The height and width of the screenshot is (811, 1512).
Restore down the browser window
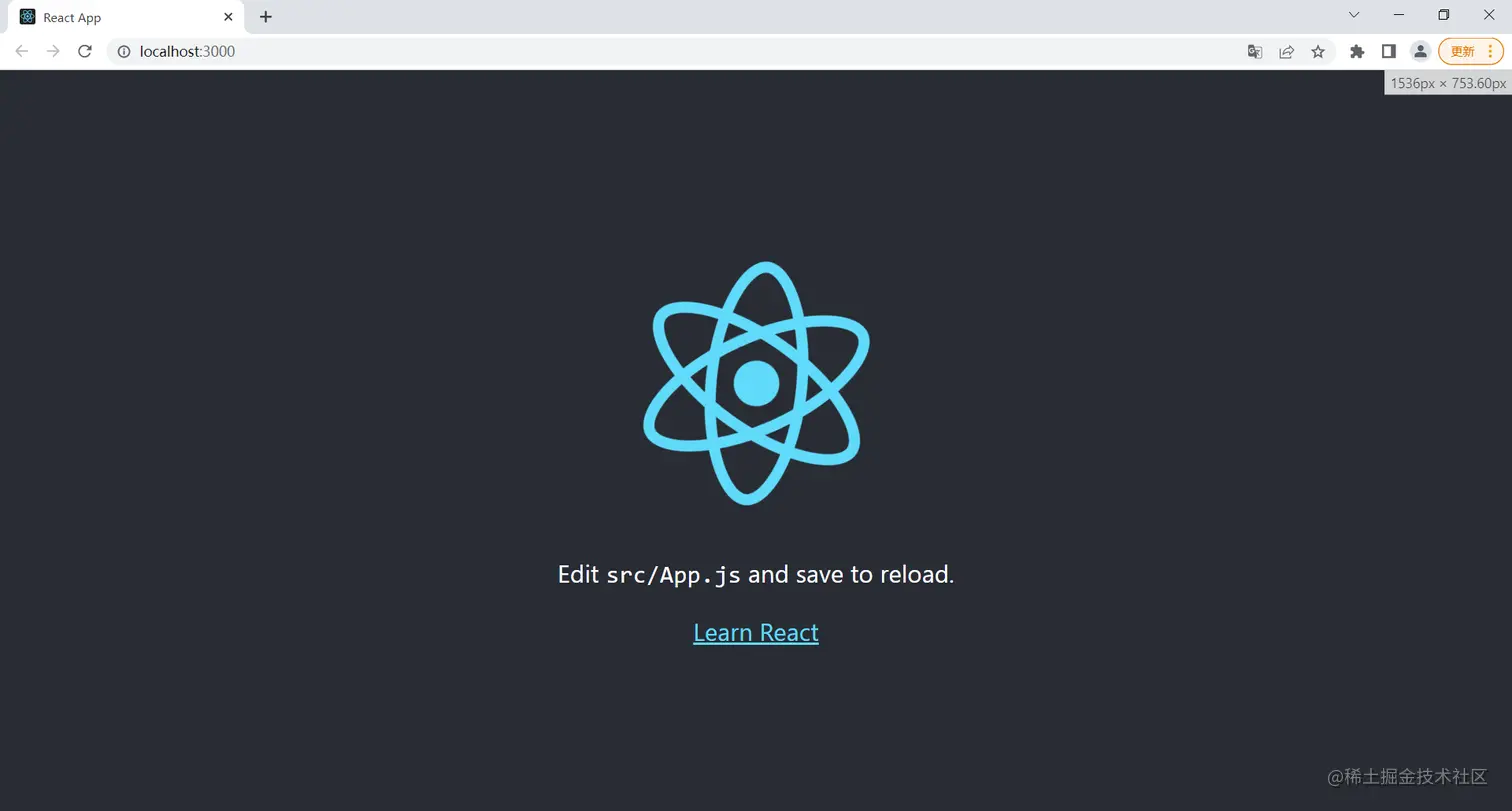pyautogui.click(x=1443, y=15)
